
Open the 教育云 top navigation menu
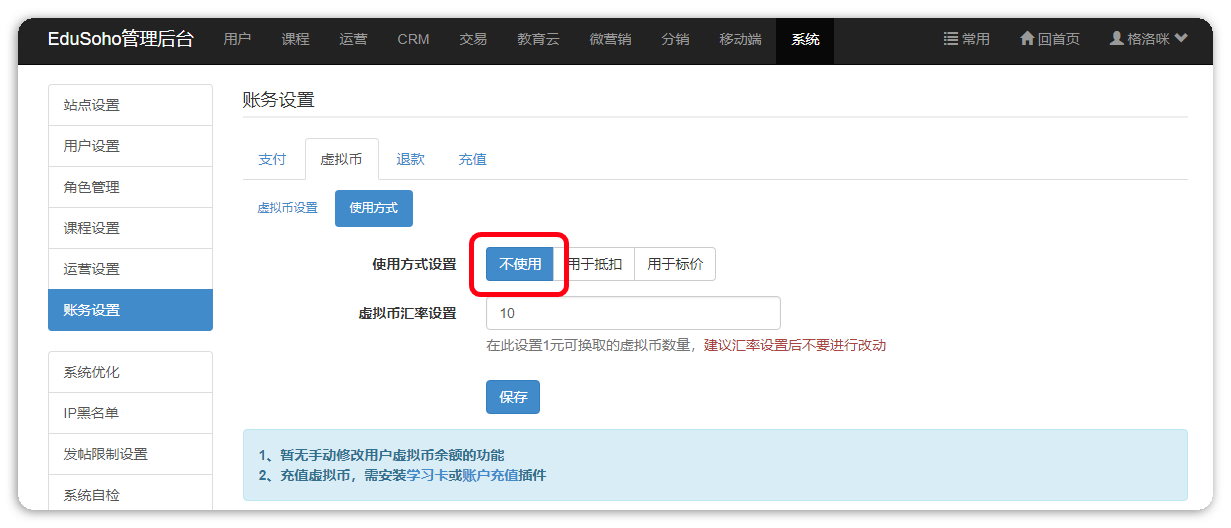pos(538,39)
